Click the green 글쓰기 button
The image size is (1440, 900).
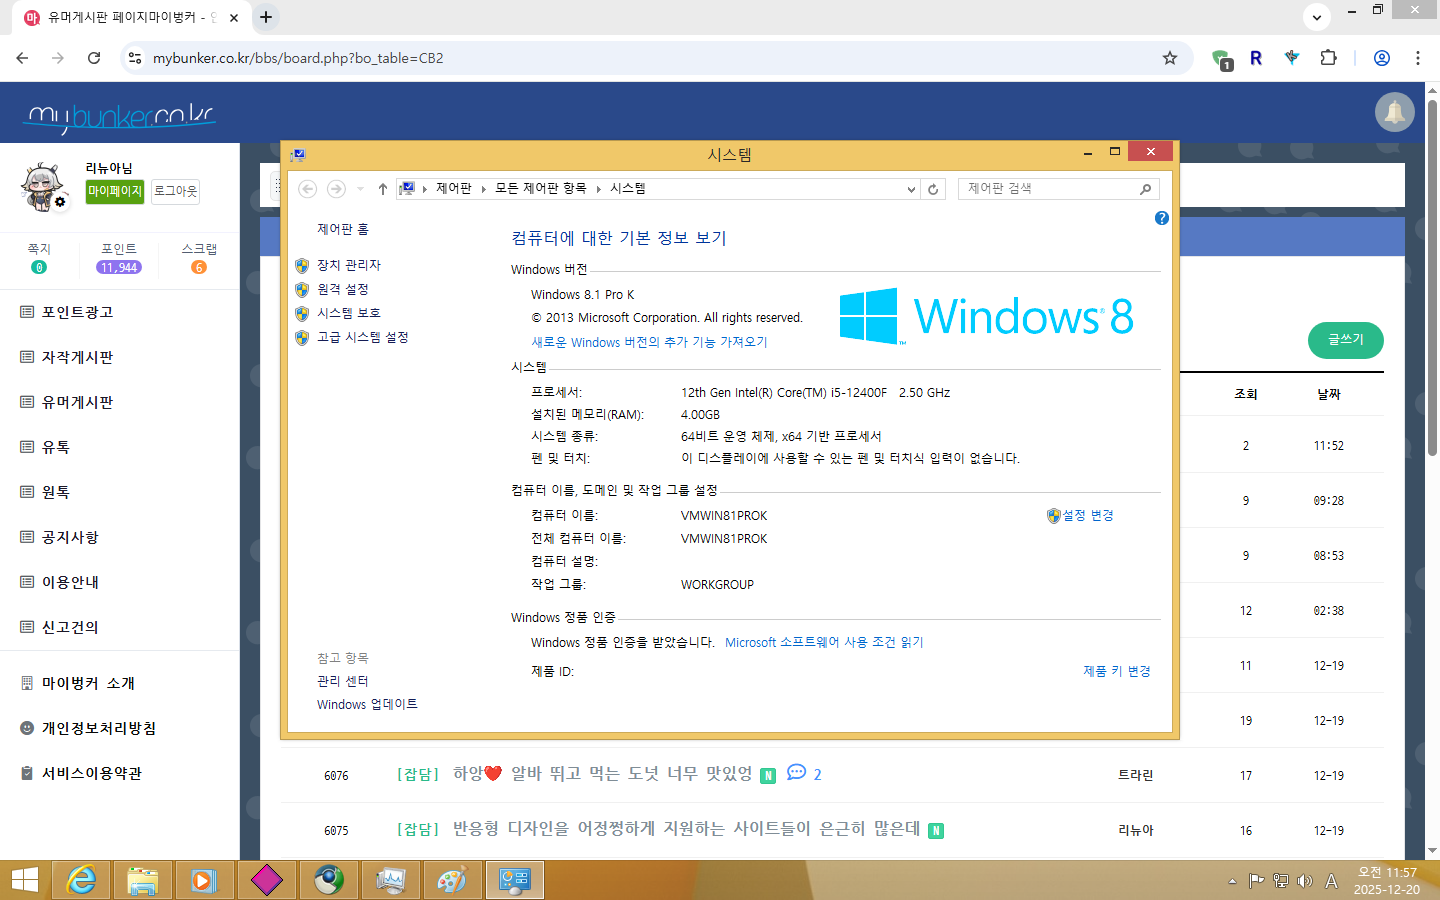(x=1345, y=340)
